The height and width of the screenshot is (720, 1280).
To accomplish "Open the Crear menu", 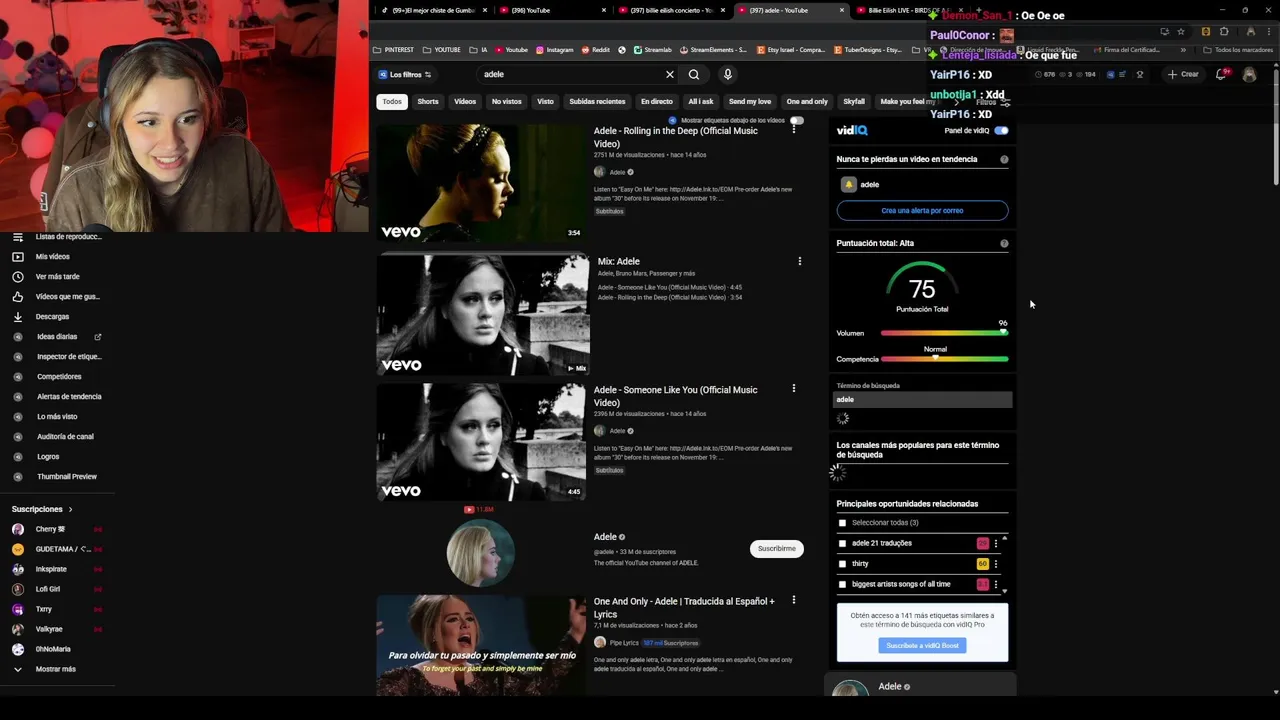I will pyautogui.click(x=1183, y=74).
